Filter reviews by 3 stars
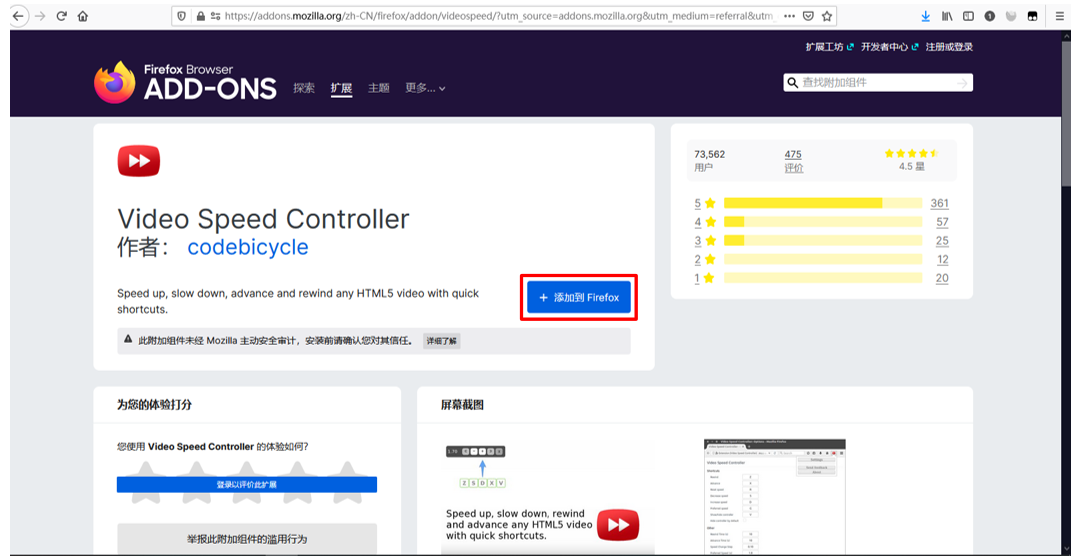The width and height of the screenshot is (1077, 560). [705, 240]
